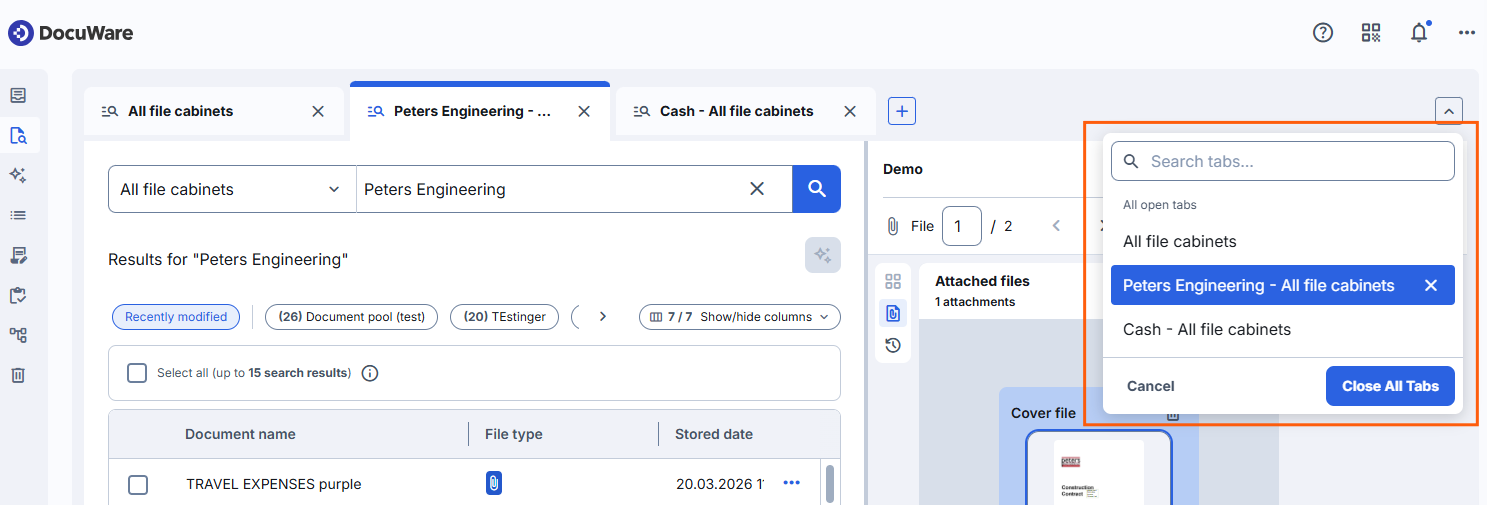
Task: Click Cancel in the tab list popup
Action: (1151, 386)
